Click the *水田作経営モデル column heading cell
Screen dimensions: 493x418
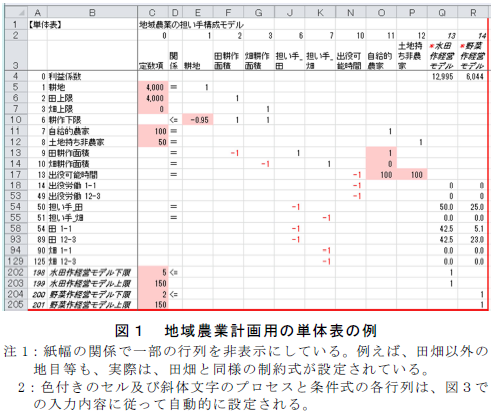(442, 55)
